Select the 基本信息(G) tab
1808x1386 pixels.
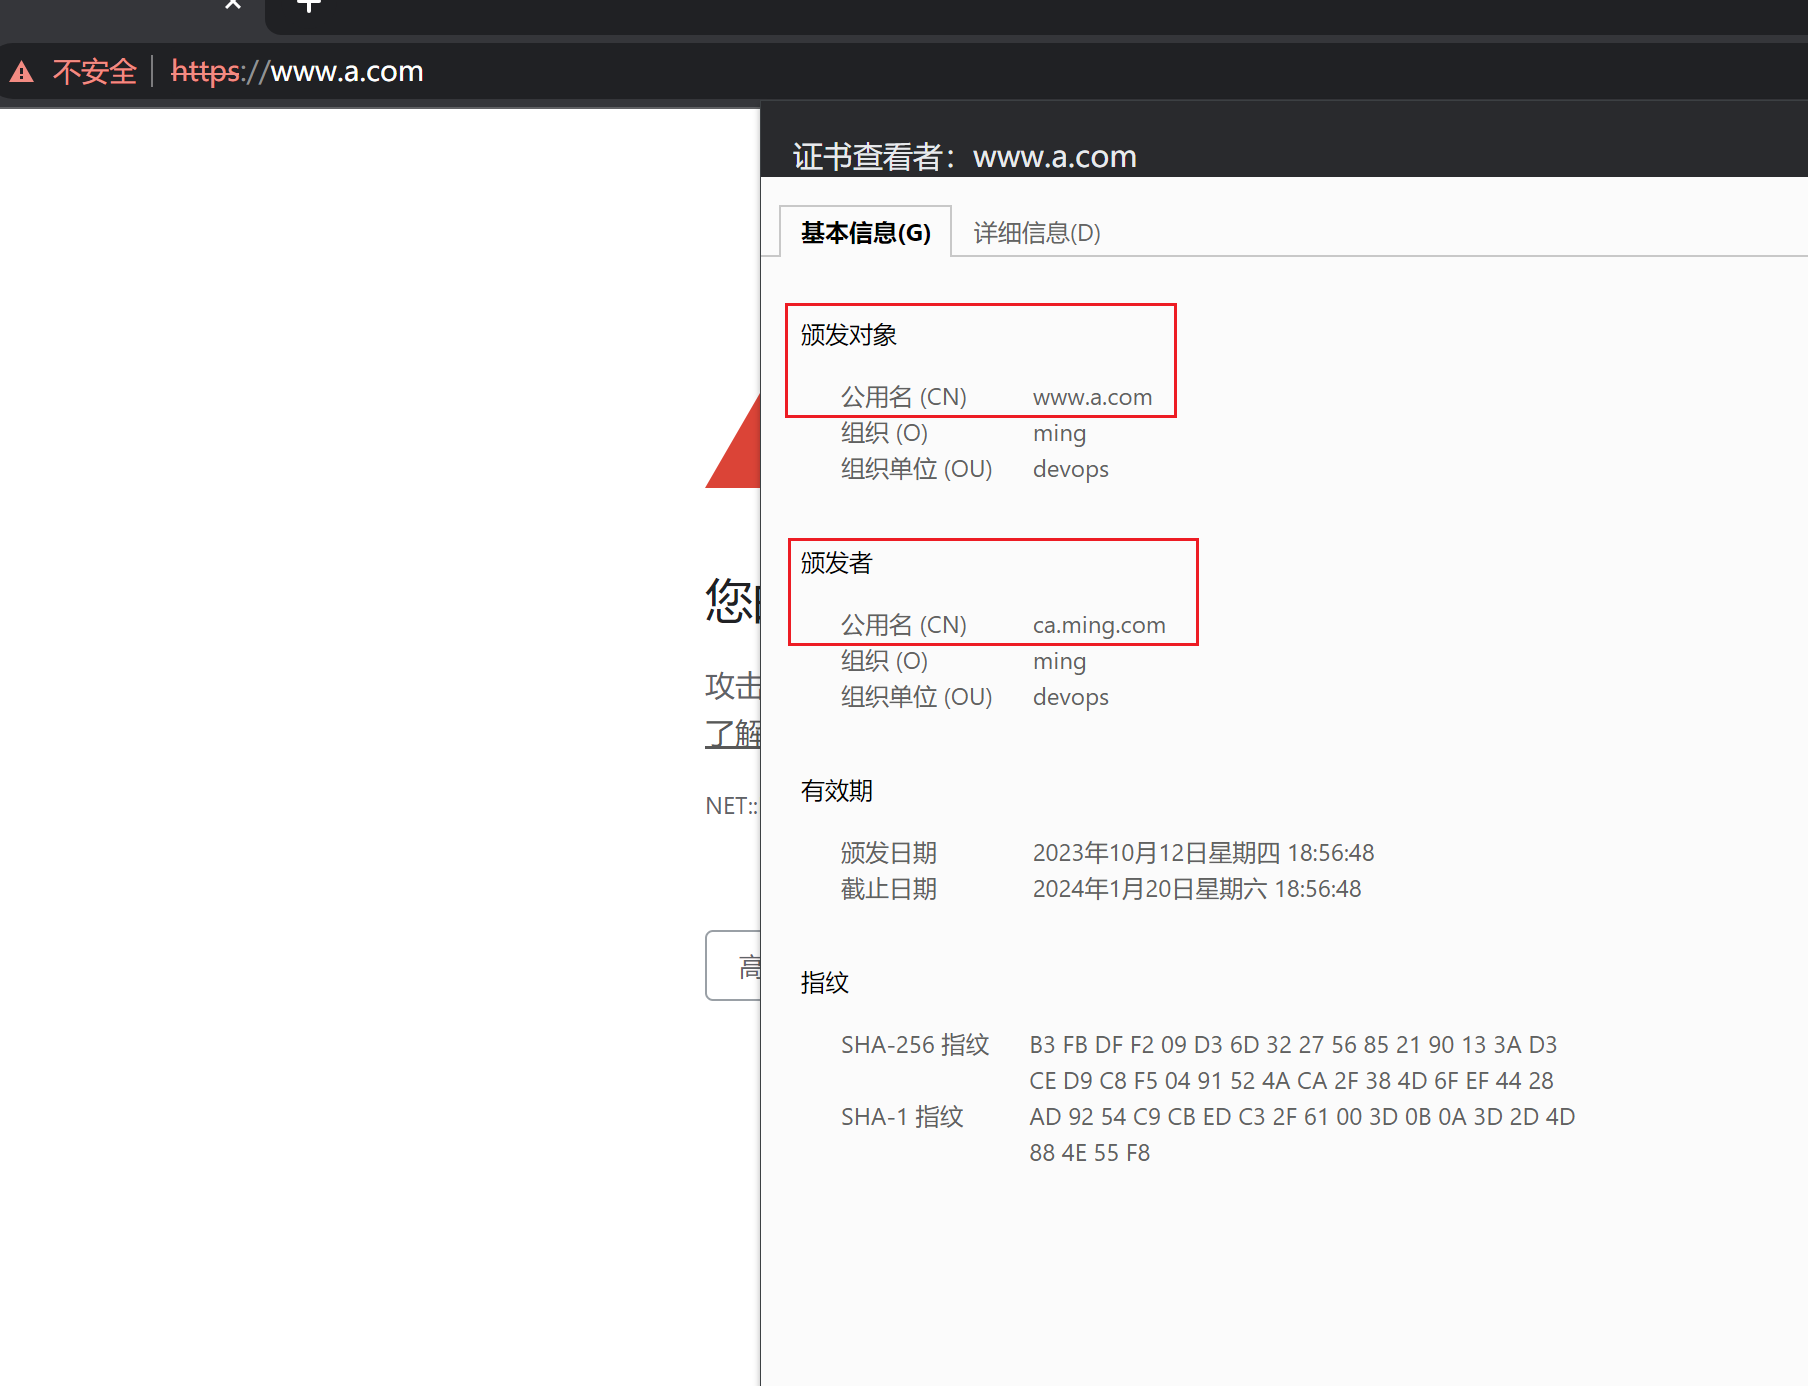pyautogui.click(x=865, y=233)
